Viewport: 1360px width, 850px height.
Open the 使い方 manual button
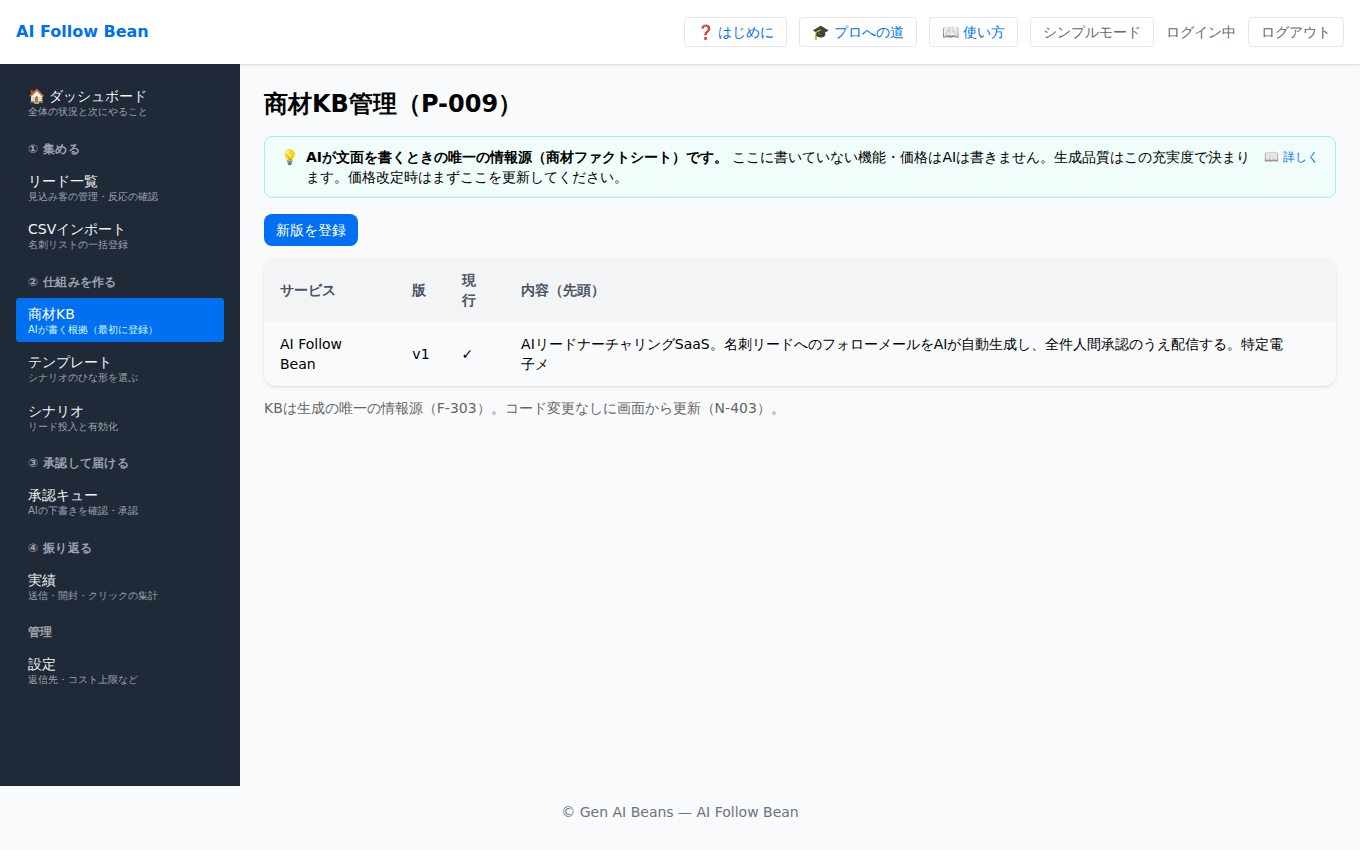point(973,32)
